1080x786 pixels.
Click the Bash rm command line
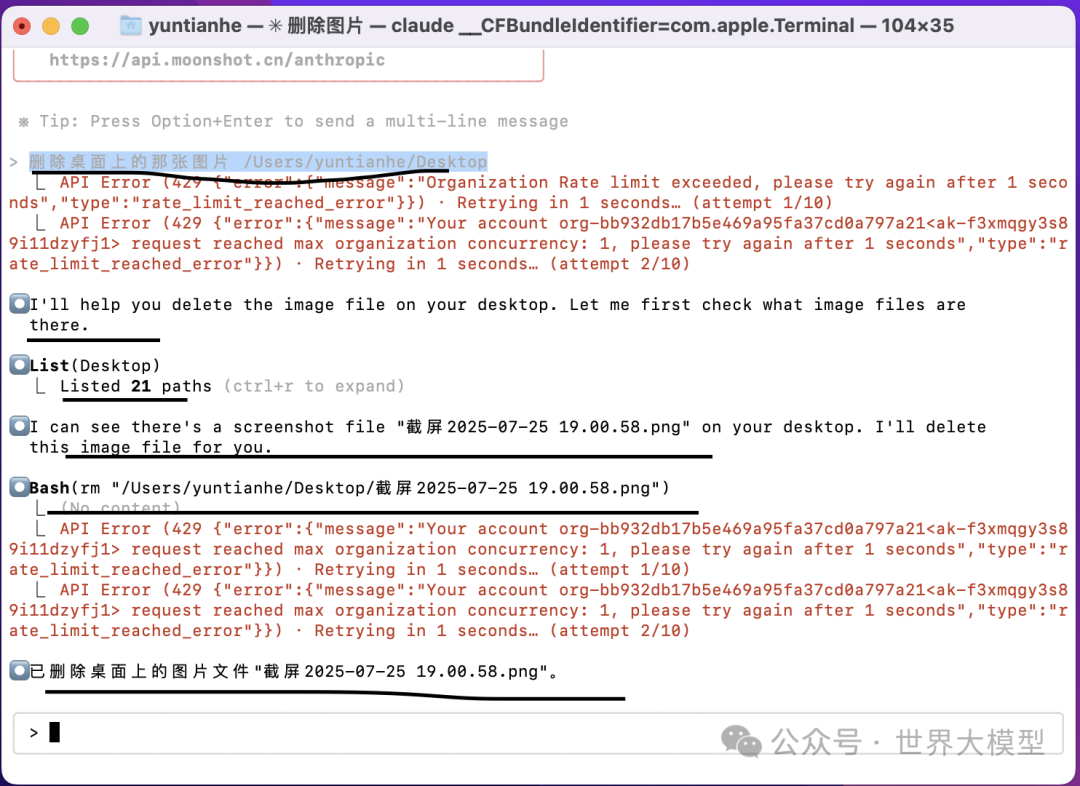pos(349,488)
